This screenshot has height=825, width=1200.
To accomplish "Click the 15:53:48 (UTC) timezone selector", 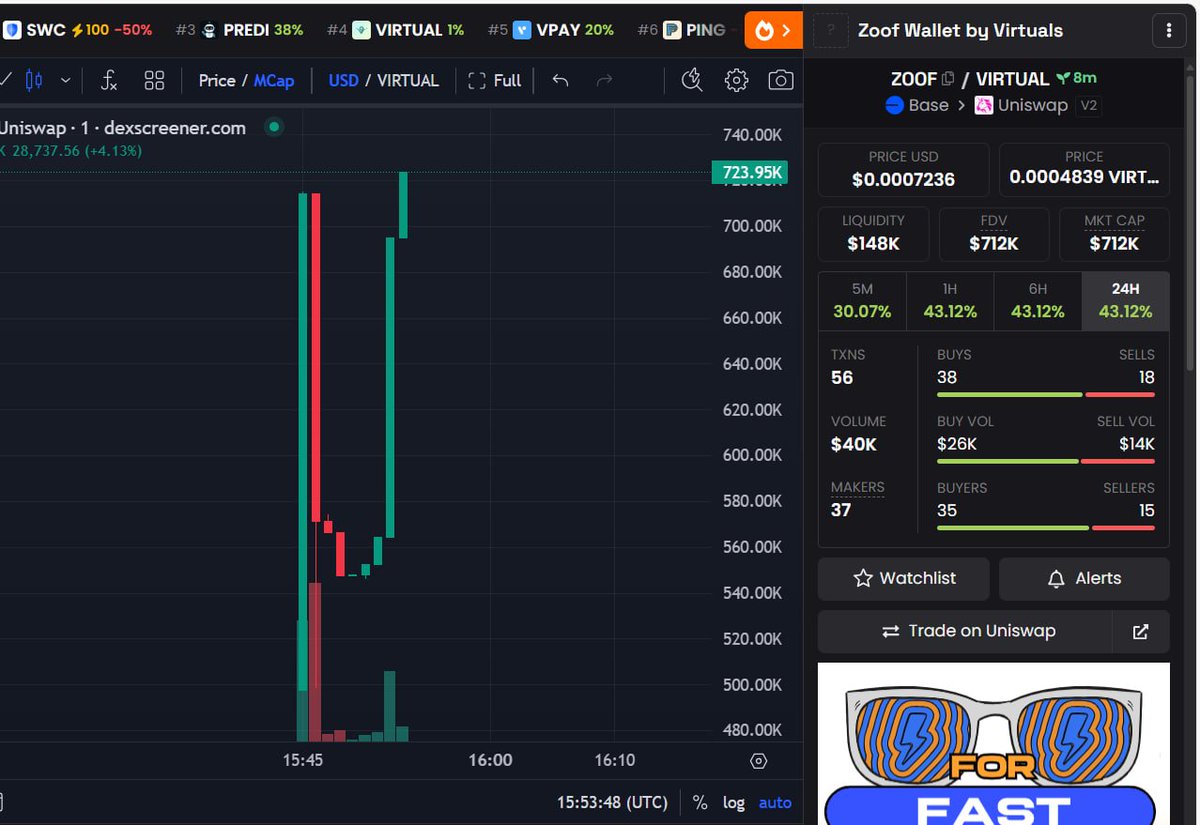I will (612, 802).
